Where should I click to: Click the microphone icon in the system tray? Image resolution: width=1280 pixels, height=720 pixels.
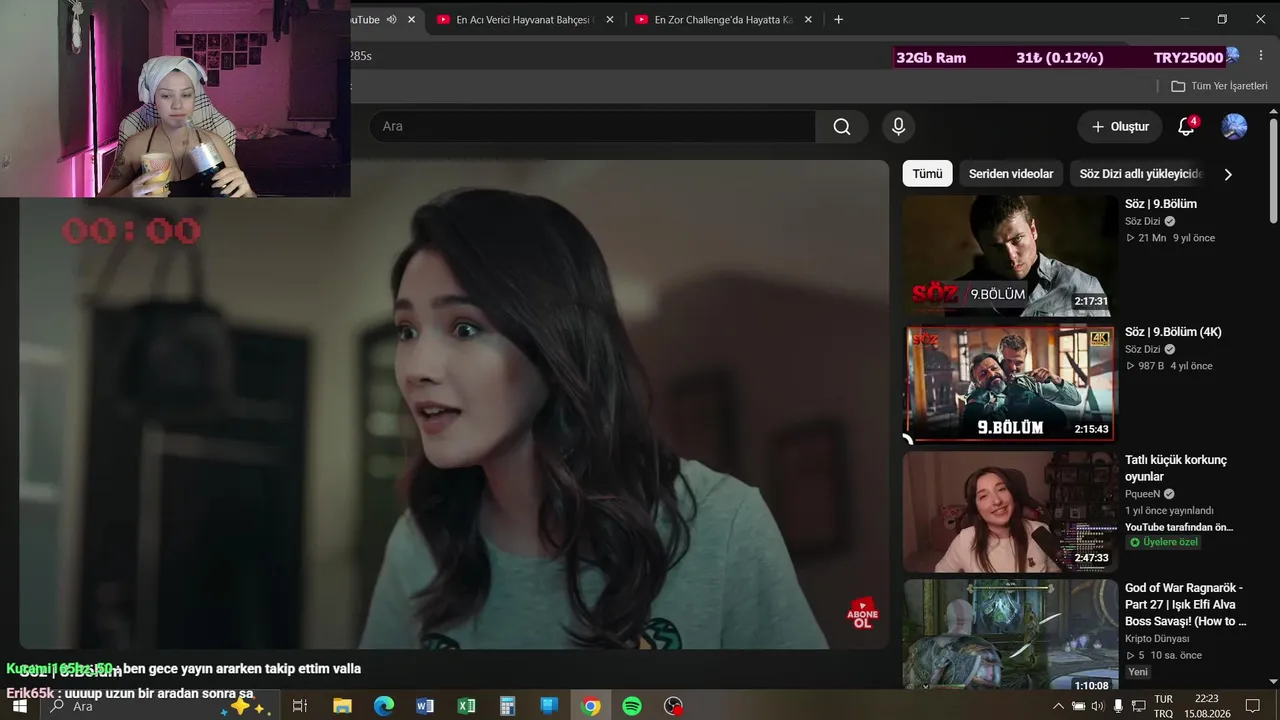[1118, 706]
